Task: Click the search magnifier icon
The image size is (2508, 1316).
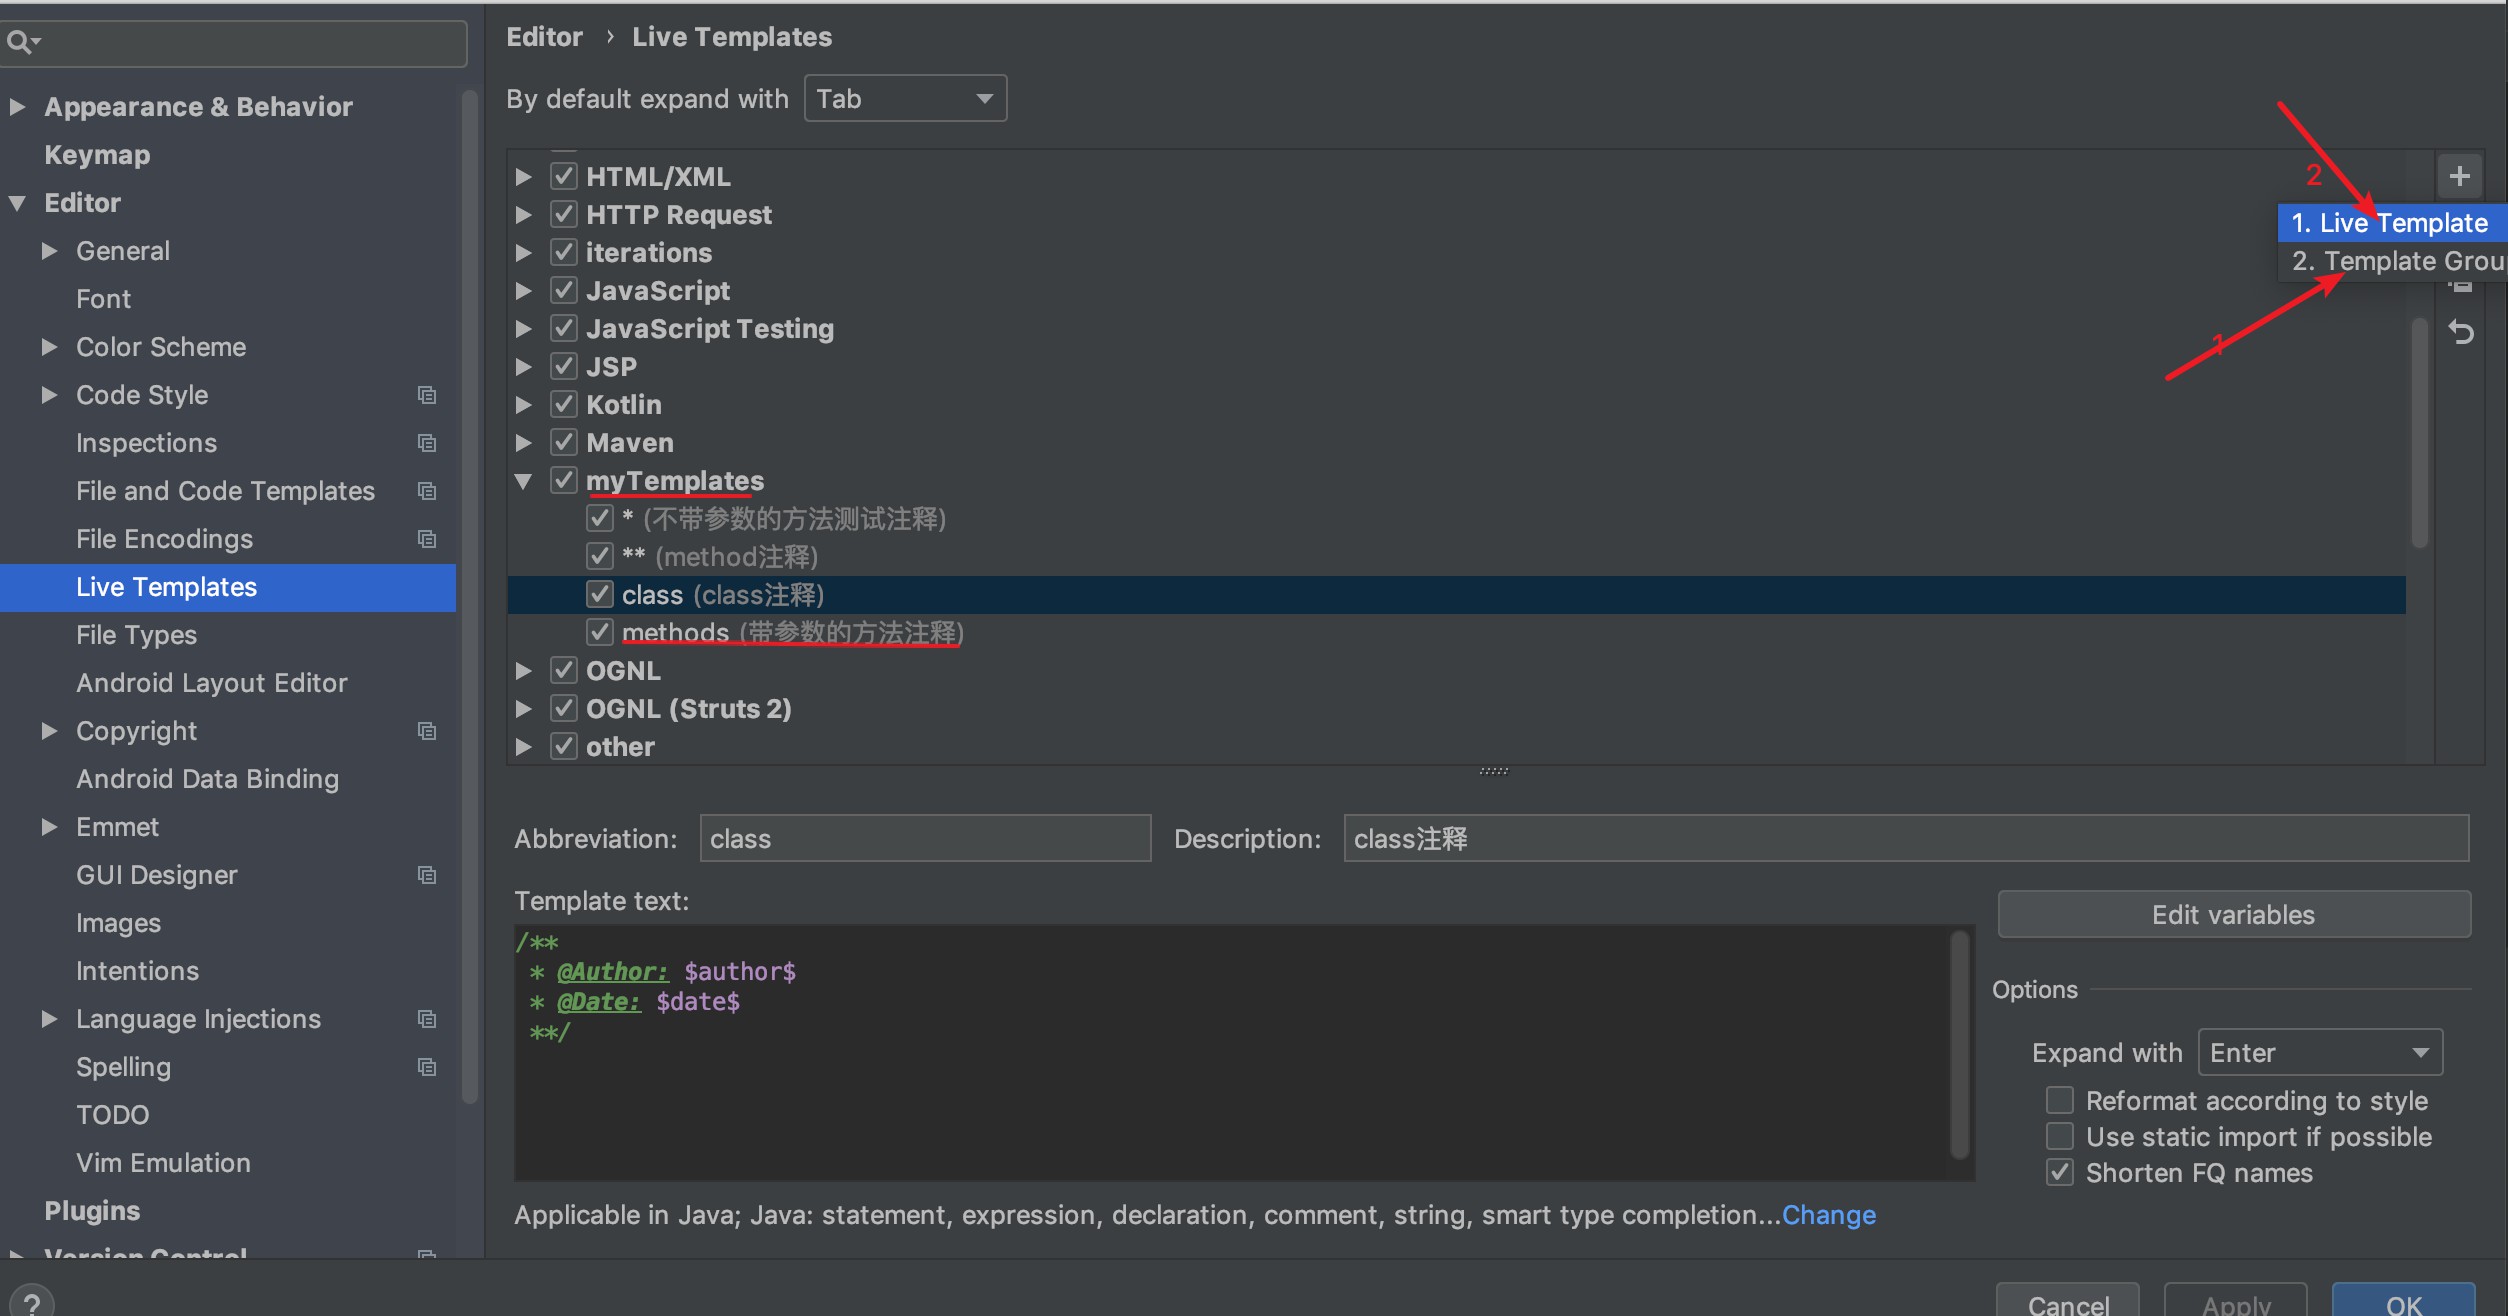Action: pyautogui.click(x=20, y=42)
